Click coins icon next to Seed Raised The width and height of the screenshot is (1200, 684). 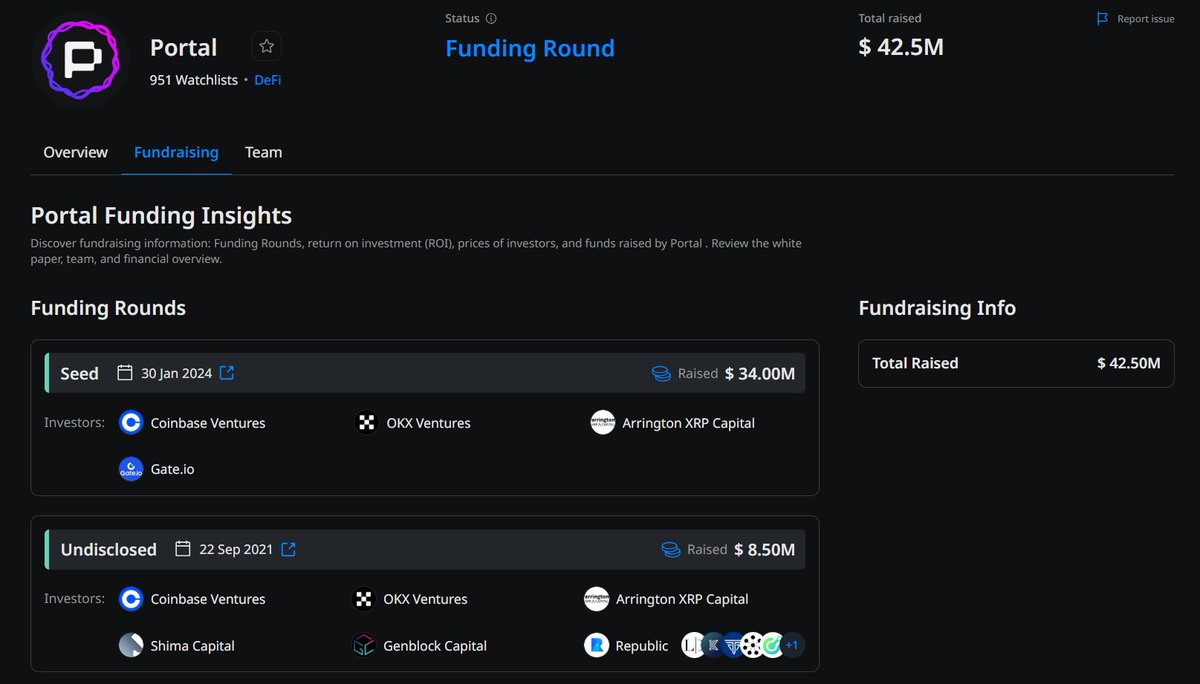click(661, 373)
